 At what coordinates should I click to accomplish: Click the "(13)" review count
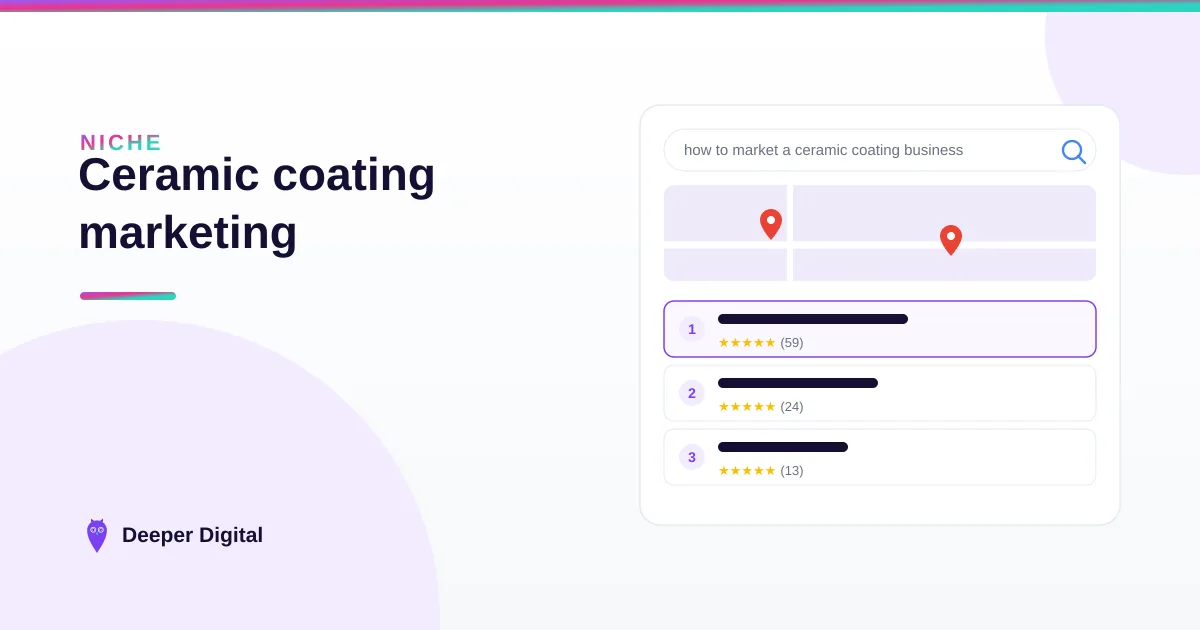pos(792,470)
